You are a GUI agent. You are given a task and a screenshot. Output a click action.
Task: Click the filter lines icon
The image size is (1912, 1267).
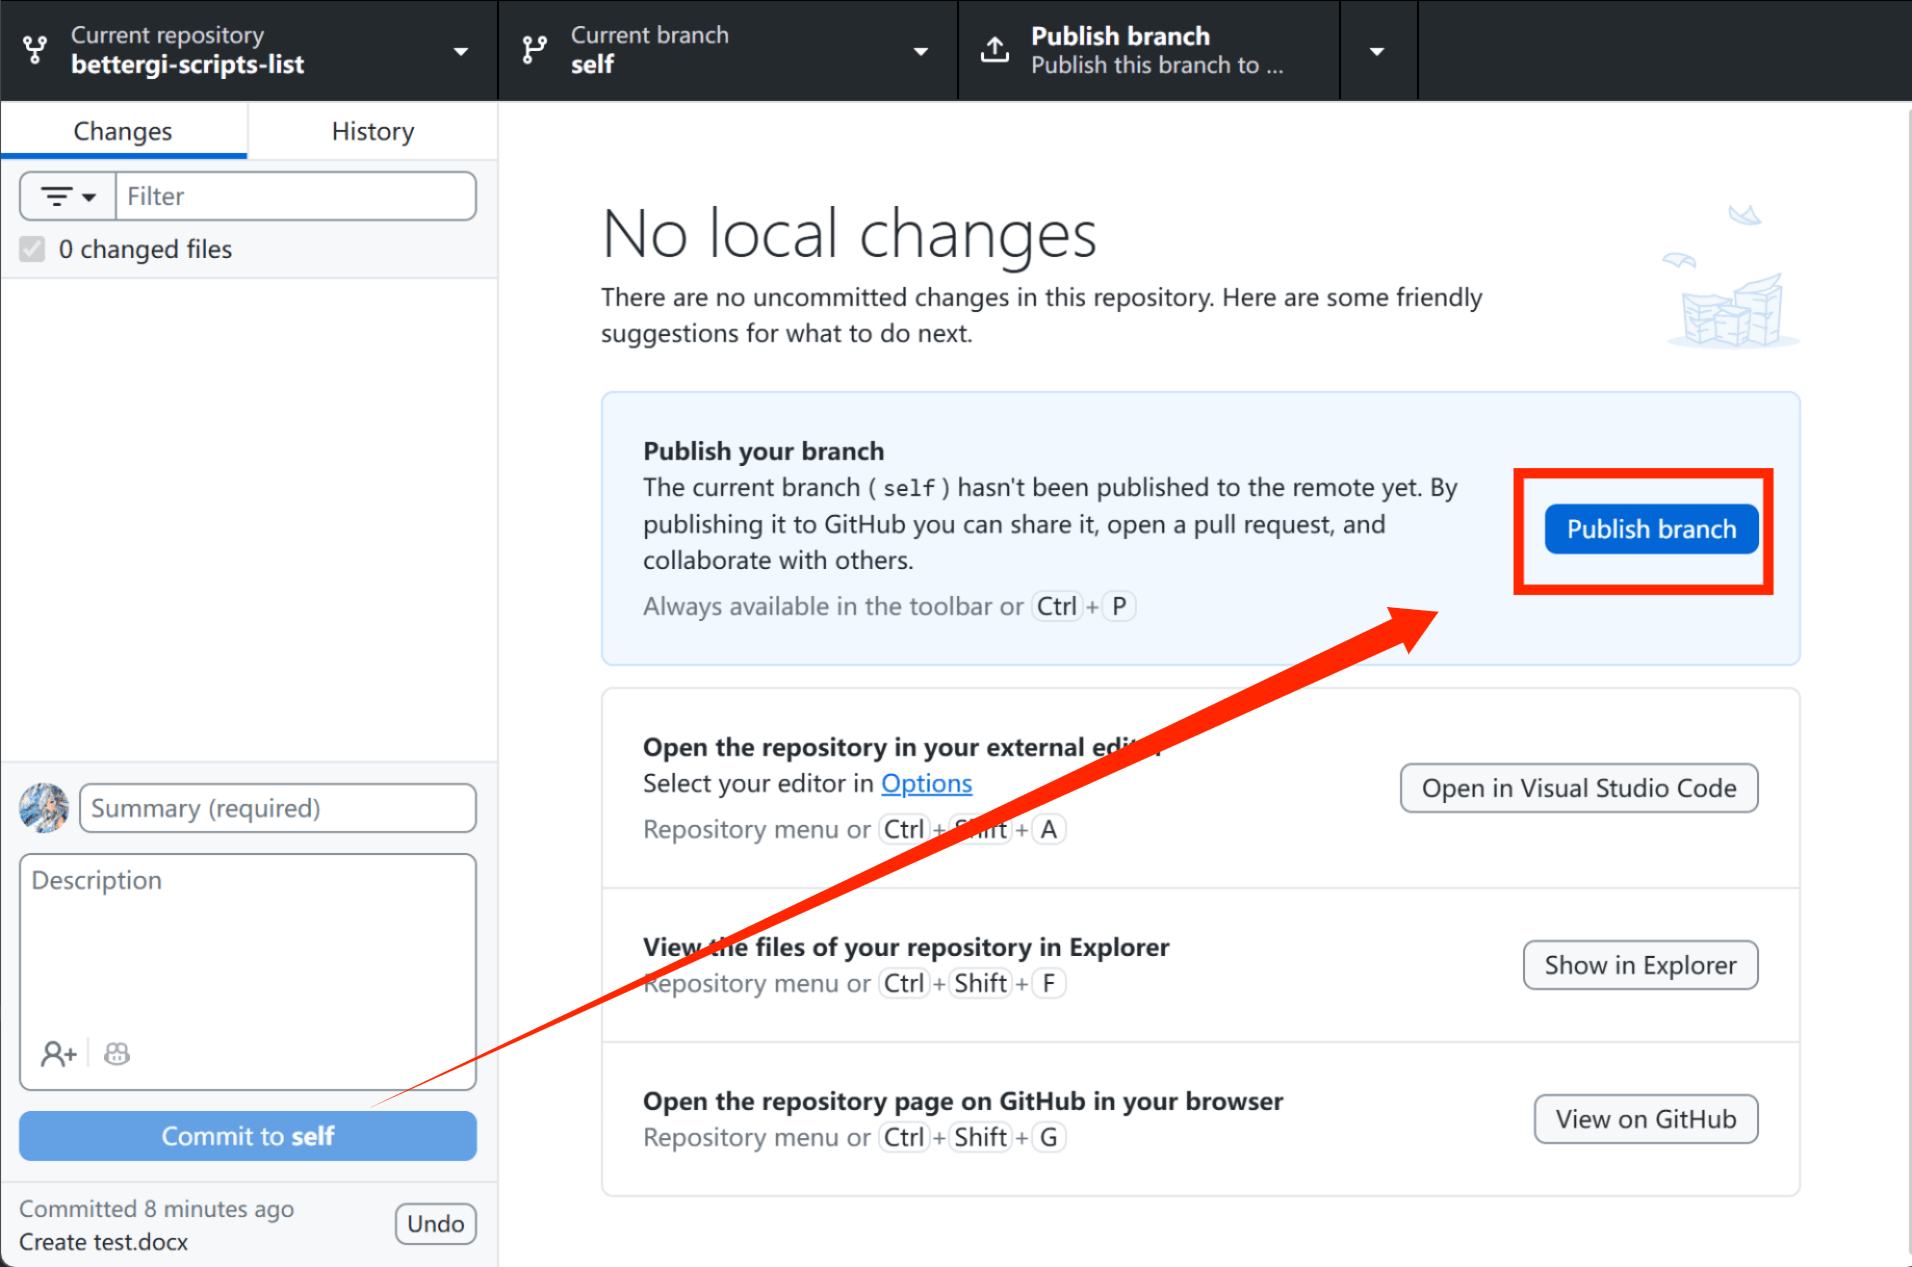(x=68, y=196)
